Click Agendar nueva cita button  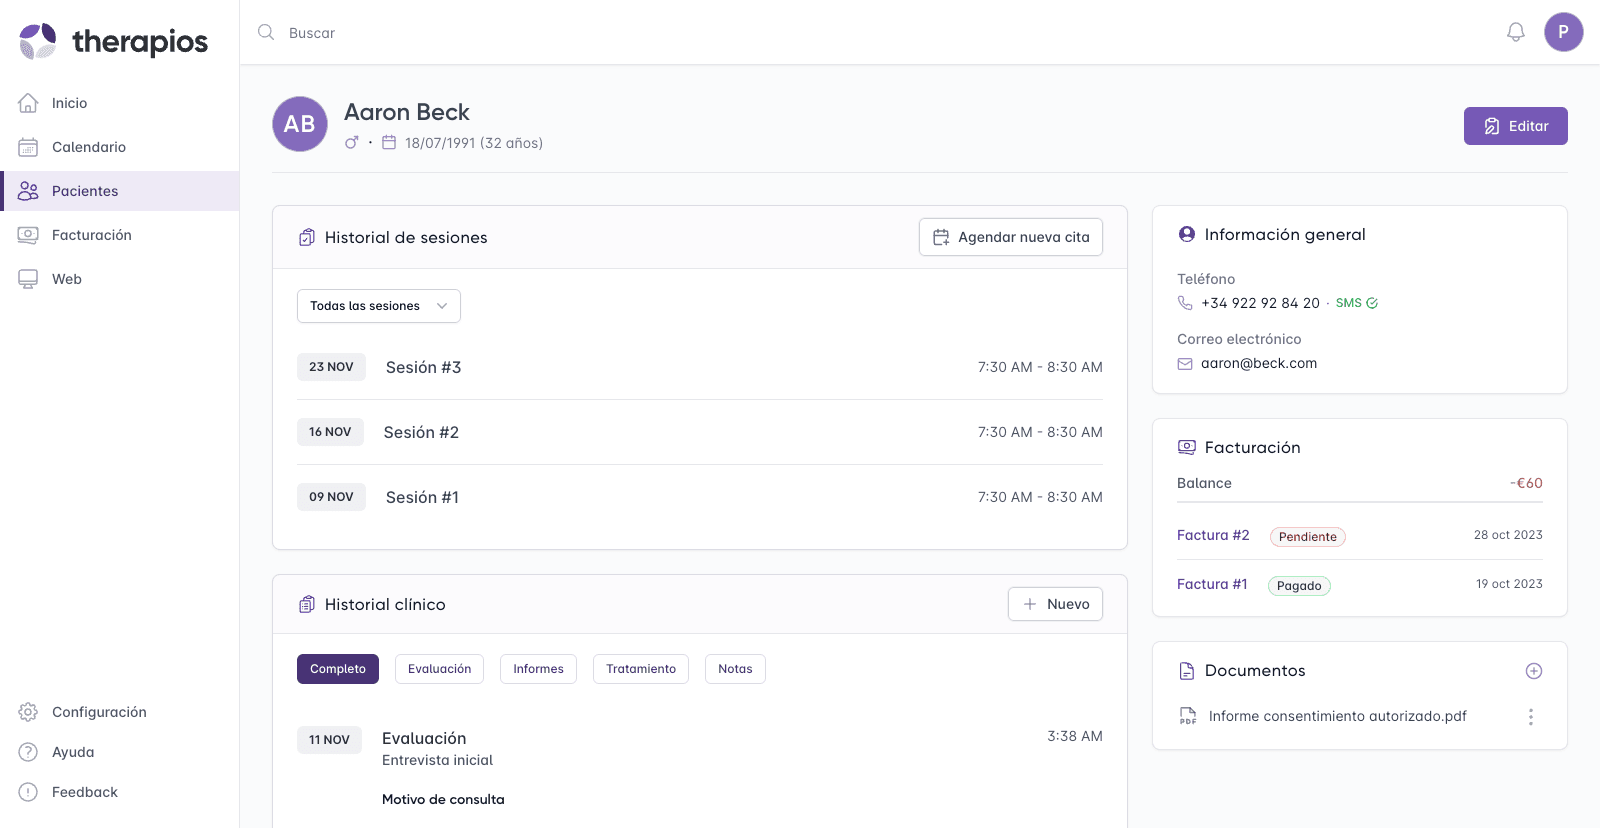(1010, 237)
